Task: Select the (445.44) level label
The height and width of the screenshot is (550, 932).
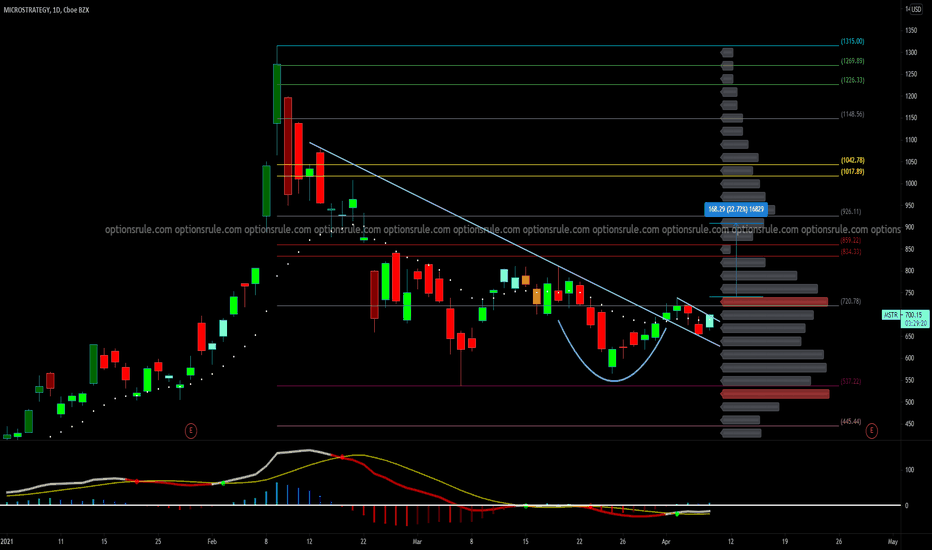Action: 851,422
